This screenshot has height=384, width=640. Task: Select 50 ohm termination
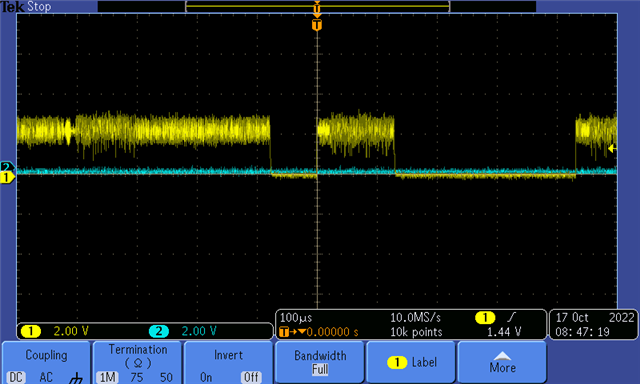click(166, 377)
